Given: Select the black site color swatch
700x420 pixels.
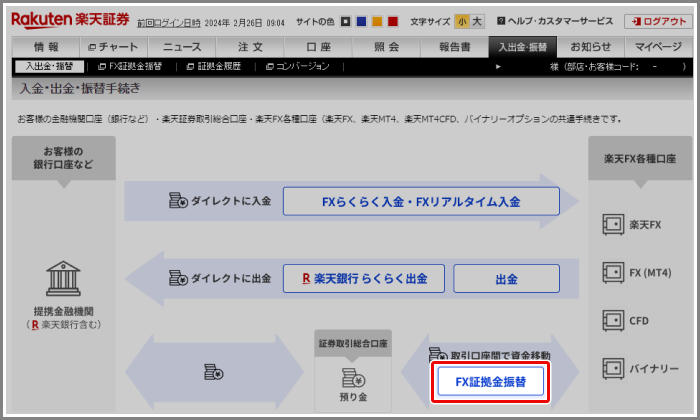Looking at the screenshot, I should point(346,21).
